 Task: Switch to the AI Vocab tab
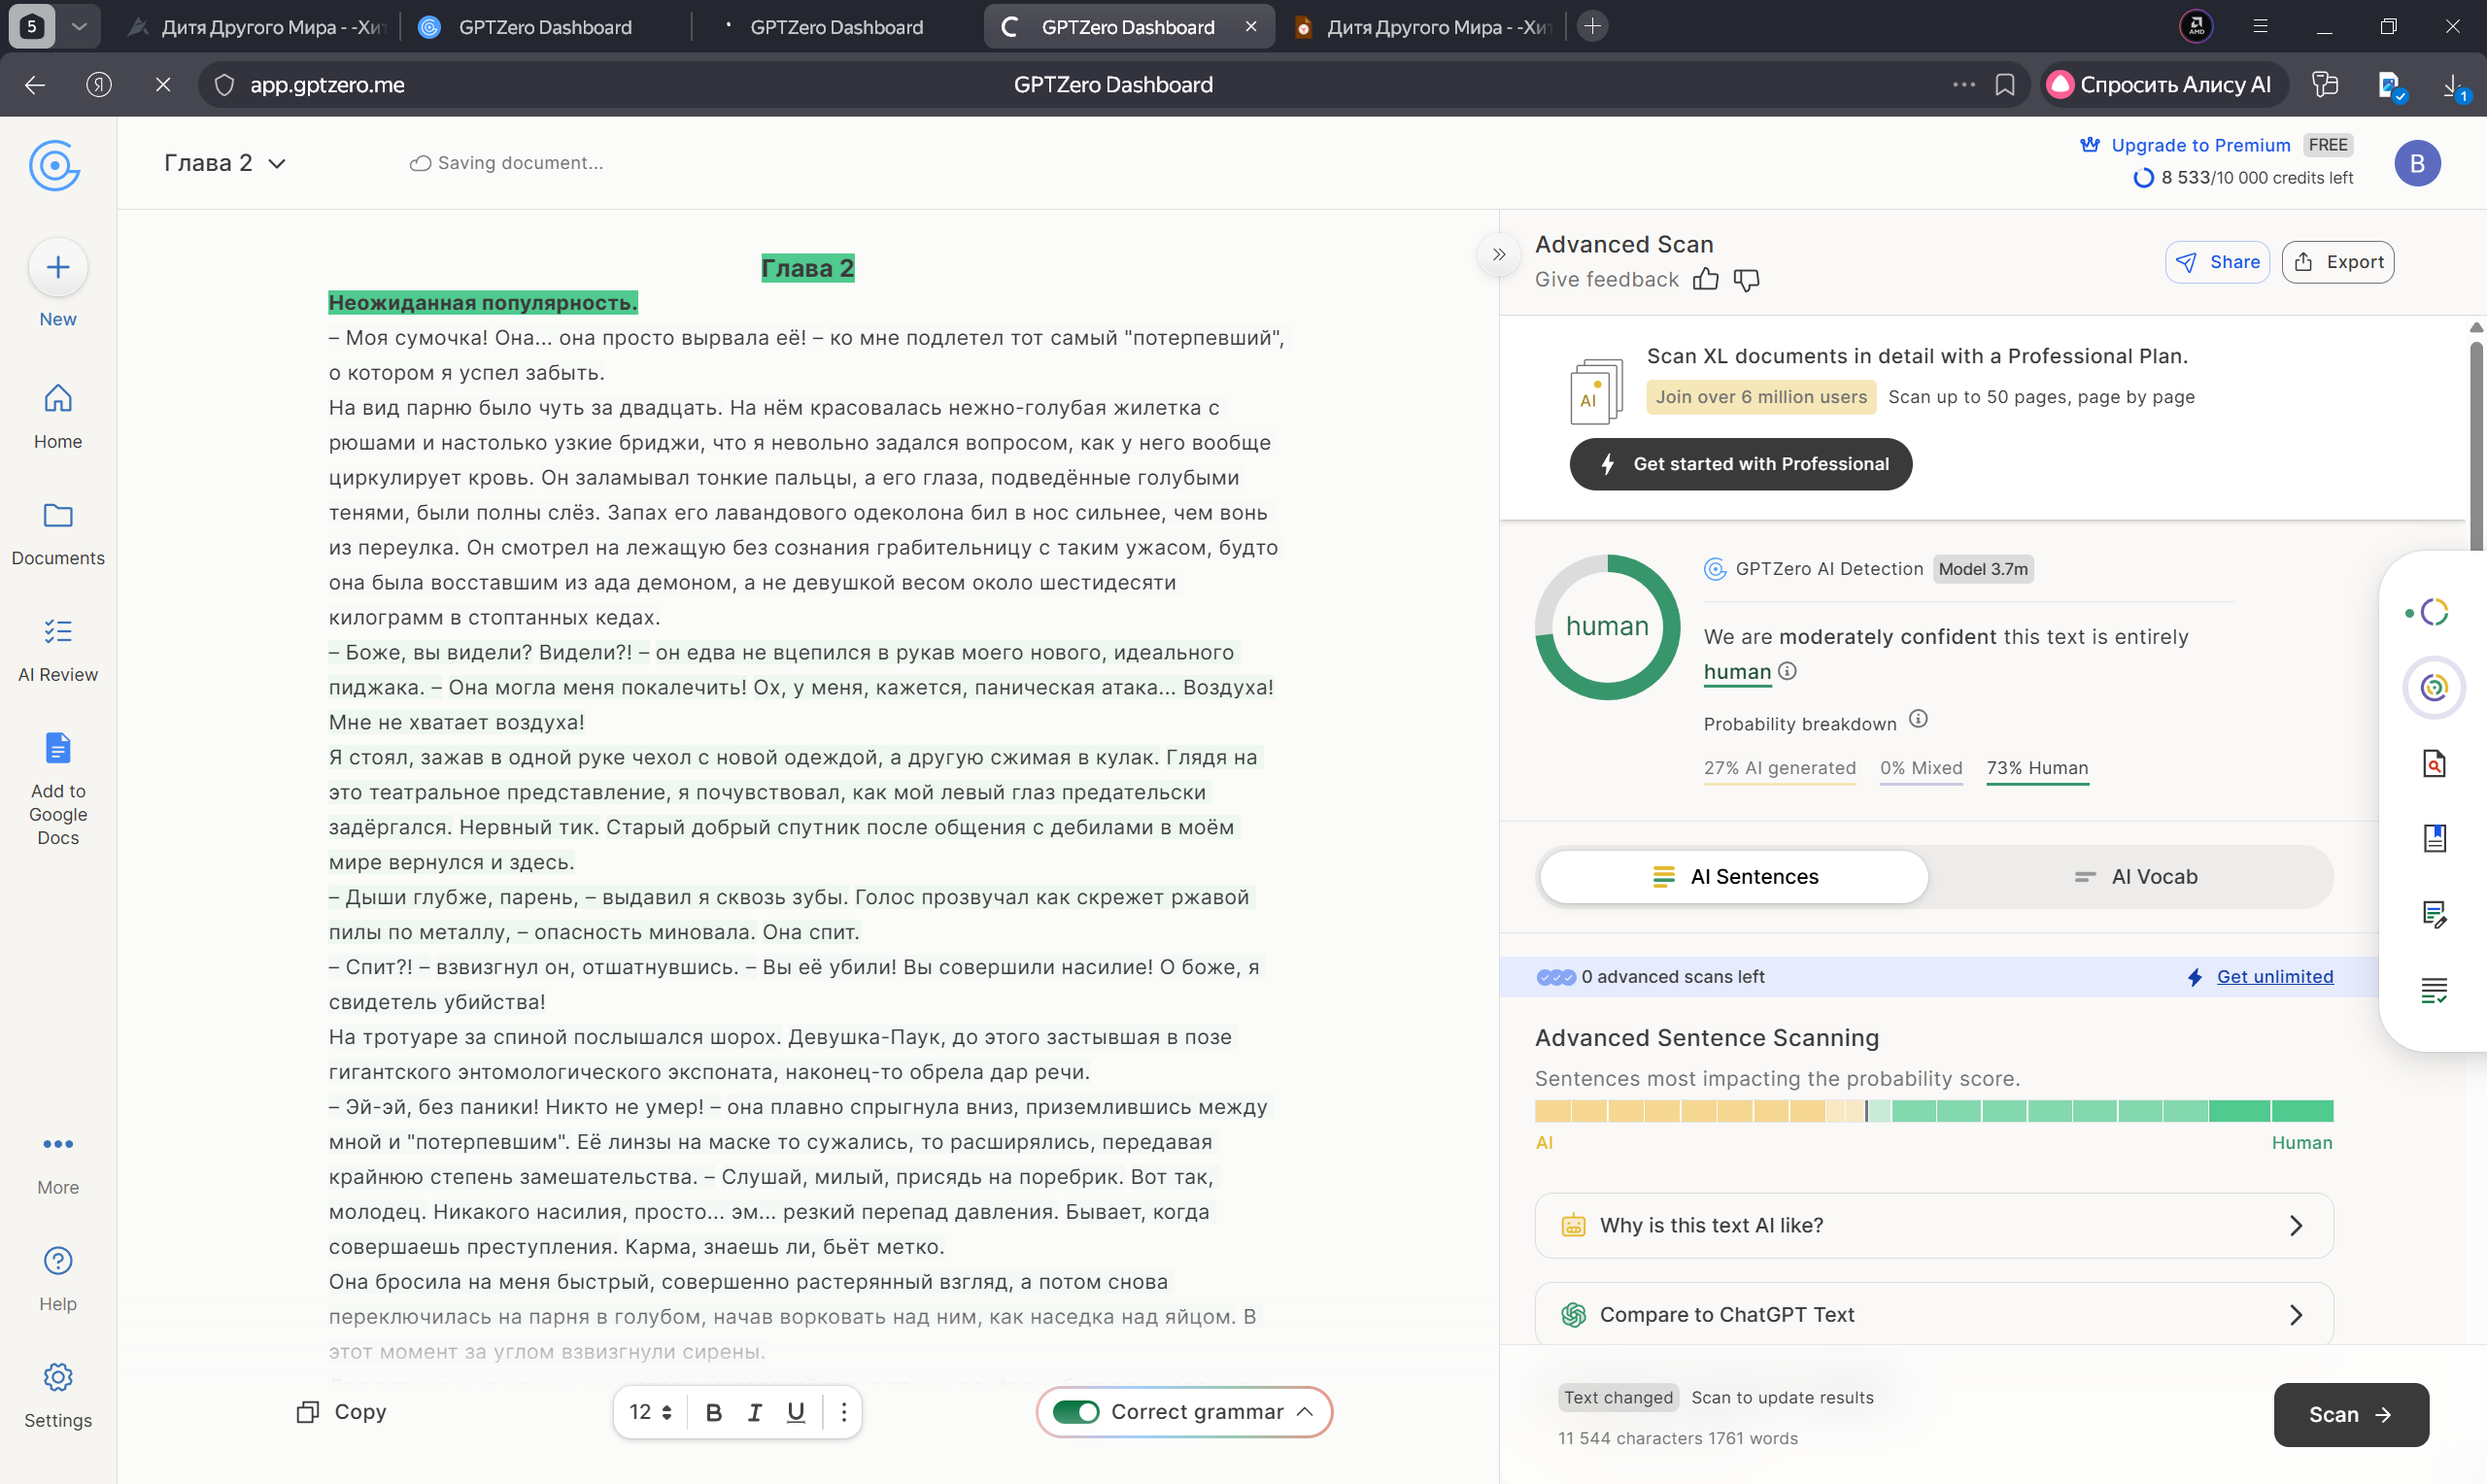(2135, 877)
